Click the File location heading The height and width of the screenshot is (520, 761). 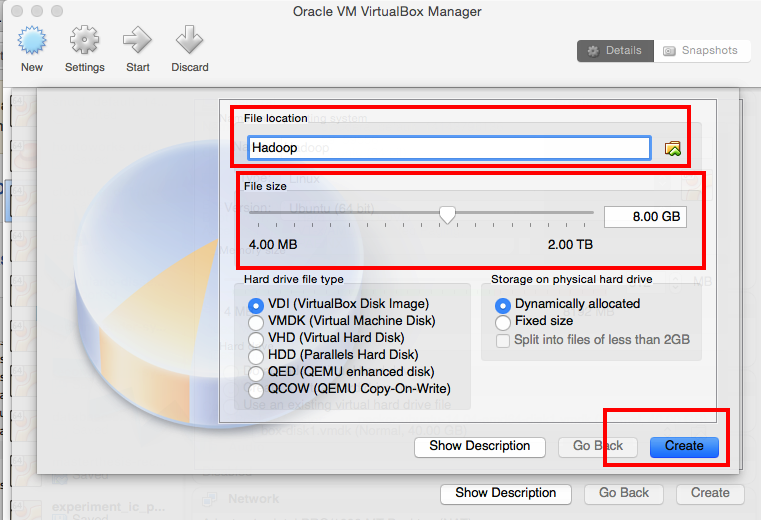pos(275,118)
